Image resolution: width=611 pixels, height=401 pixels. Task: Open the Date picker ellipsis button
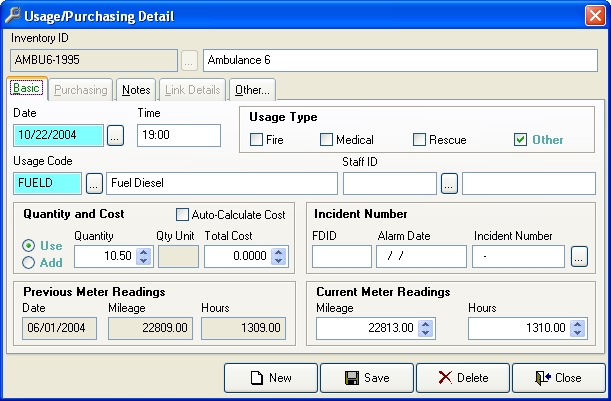click(115, 136)
